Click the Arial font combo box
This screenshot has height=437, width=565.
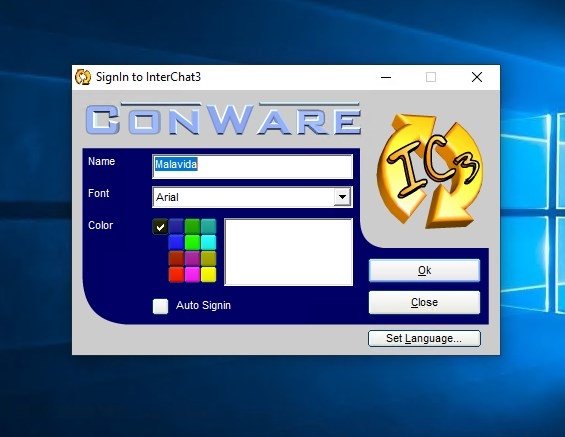tap(252, 197)
